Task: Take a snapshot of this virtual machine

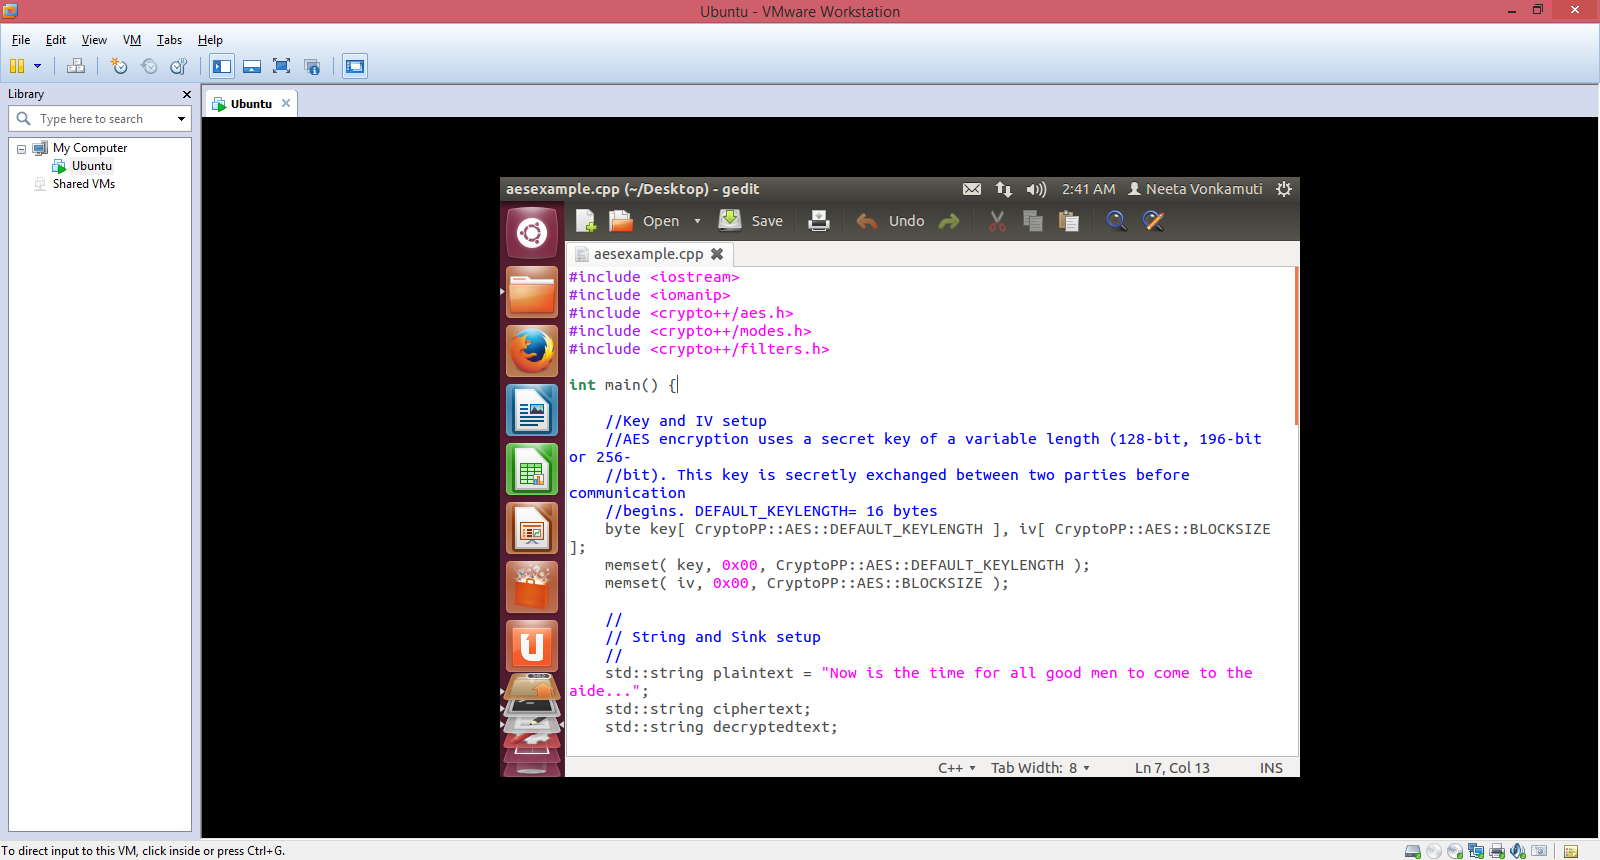Action: click(x=119, y=66)
